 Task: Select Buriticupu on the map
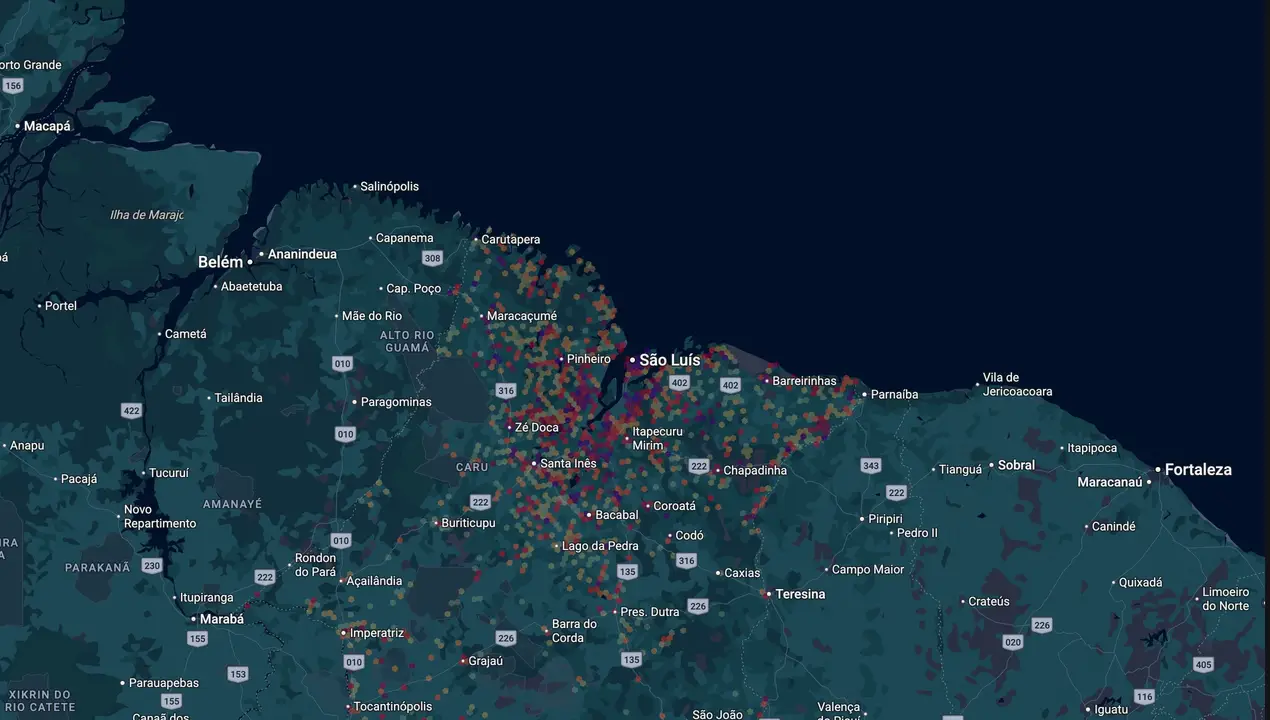click(468, 523)
